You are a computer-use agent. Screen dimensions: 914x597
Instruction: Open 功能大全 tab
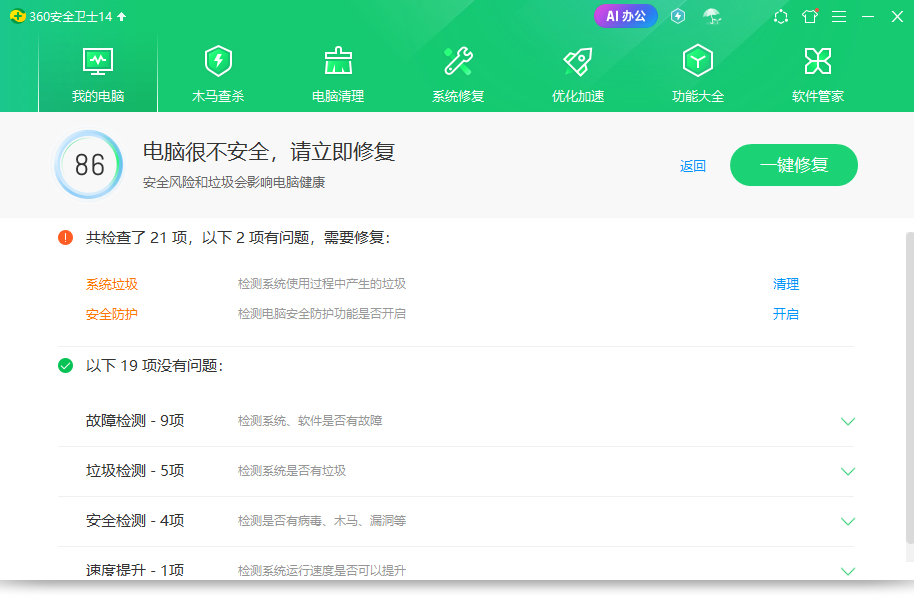698,75
